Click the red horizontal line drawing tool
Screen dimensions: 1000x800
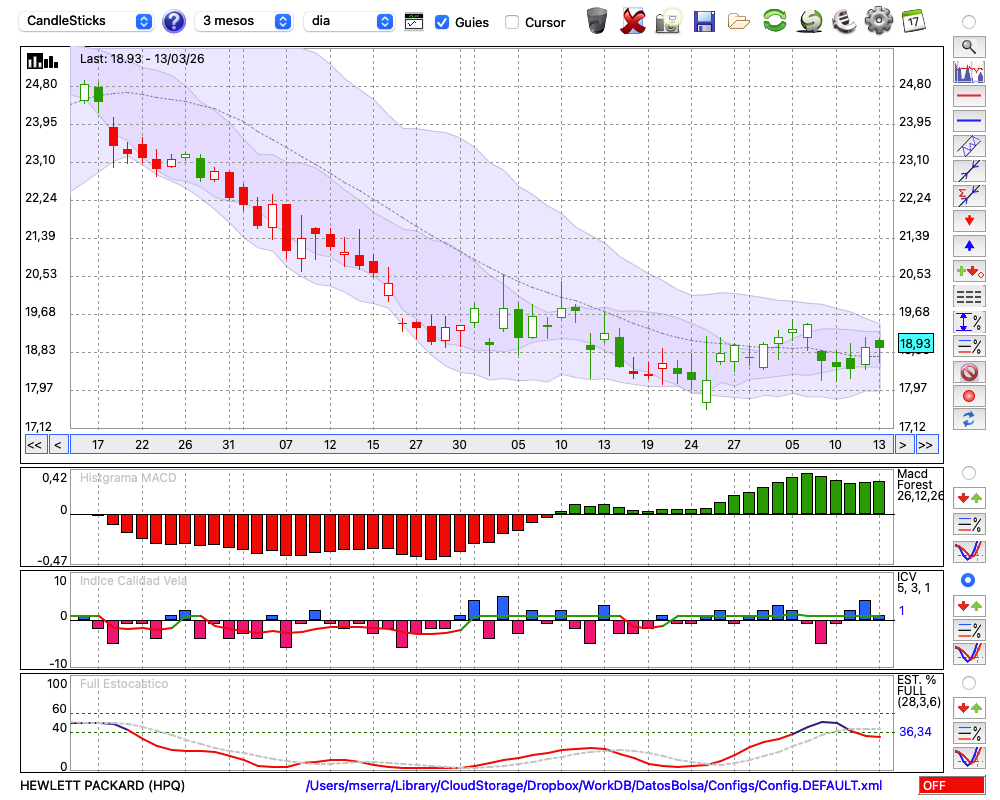(968, 97)
